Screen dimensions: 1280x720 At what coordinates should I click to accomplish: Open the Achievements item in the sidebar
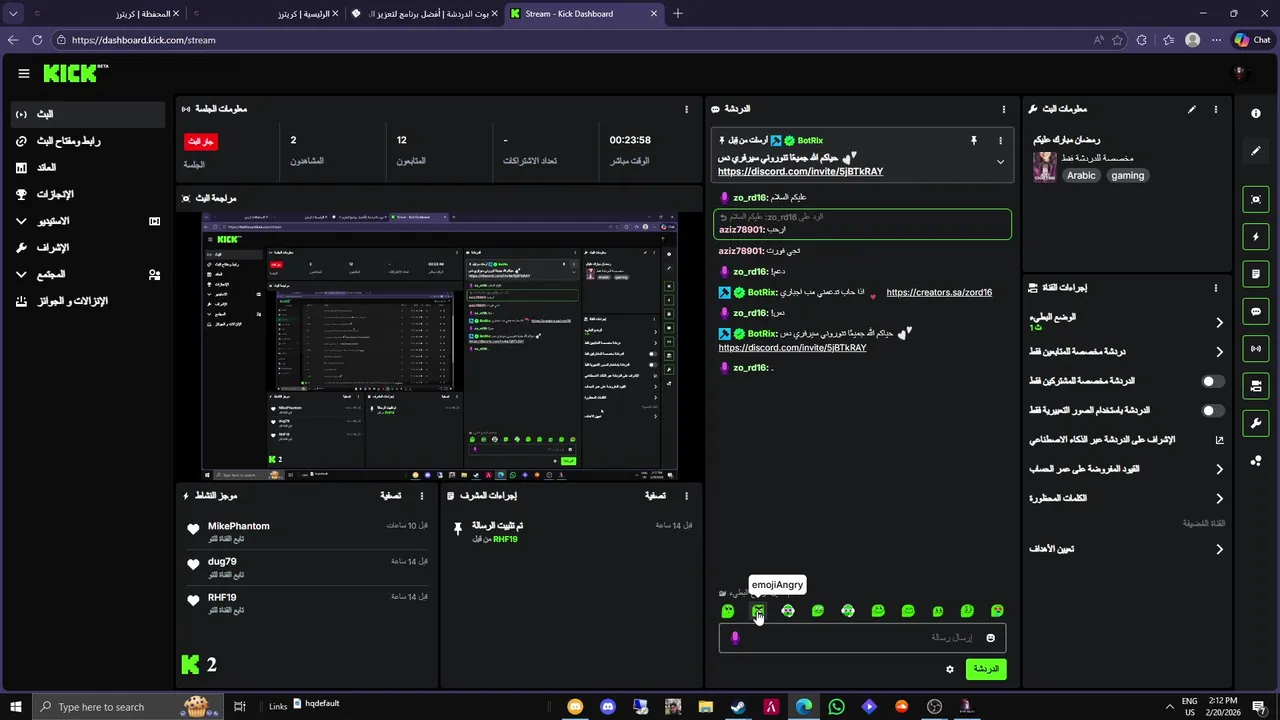coord(88,194)
